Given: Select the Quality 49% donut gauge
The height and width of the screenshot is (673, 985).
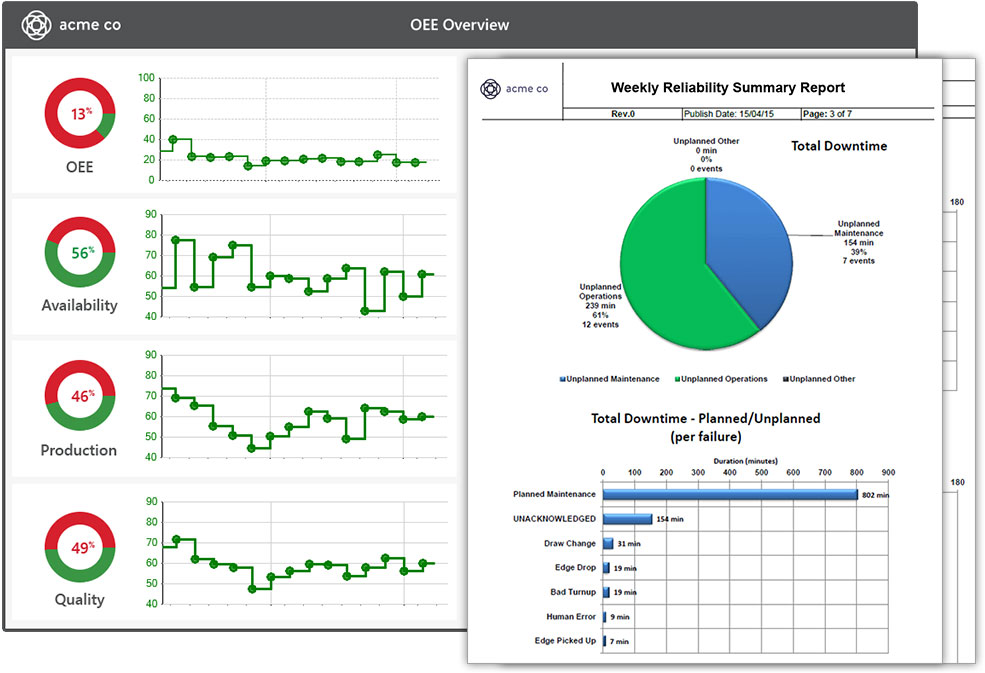Looking at the screenshot, I should click(x=80, y=547).
